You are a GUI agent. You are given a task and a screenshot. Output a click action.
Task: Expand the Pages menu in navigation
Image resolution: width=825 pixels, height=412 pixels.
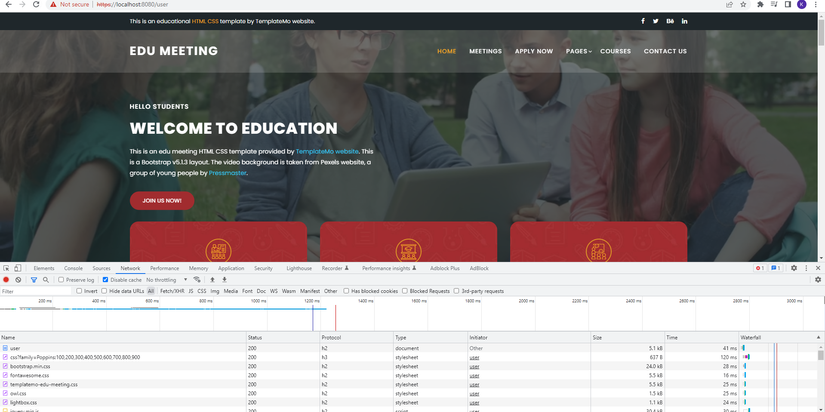[579, 51]
